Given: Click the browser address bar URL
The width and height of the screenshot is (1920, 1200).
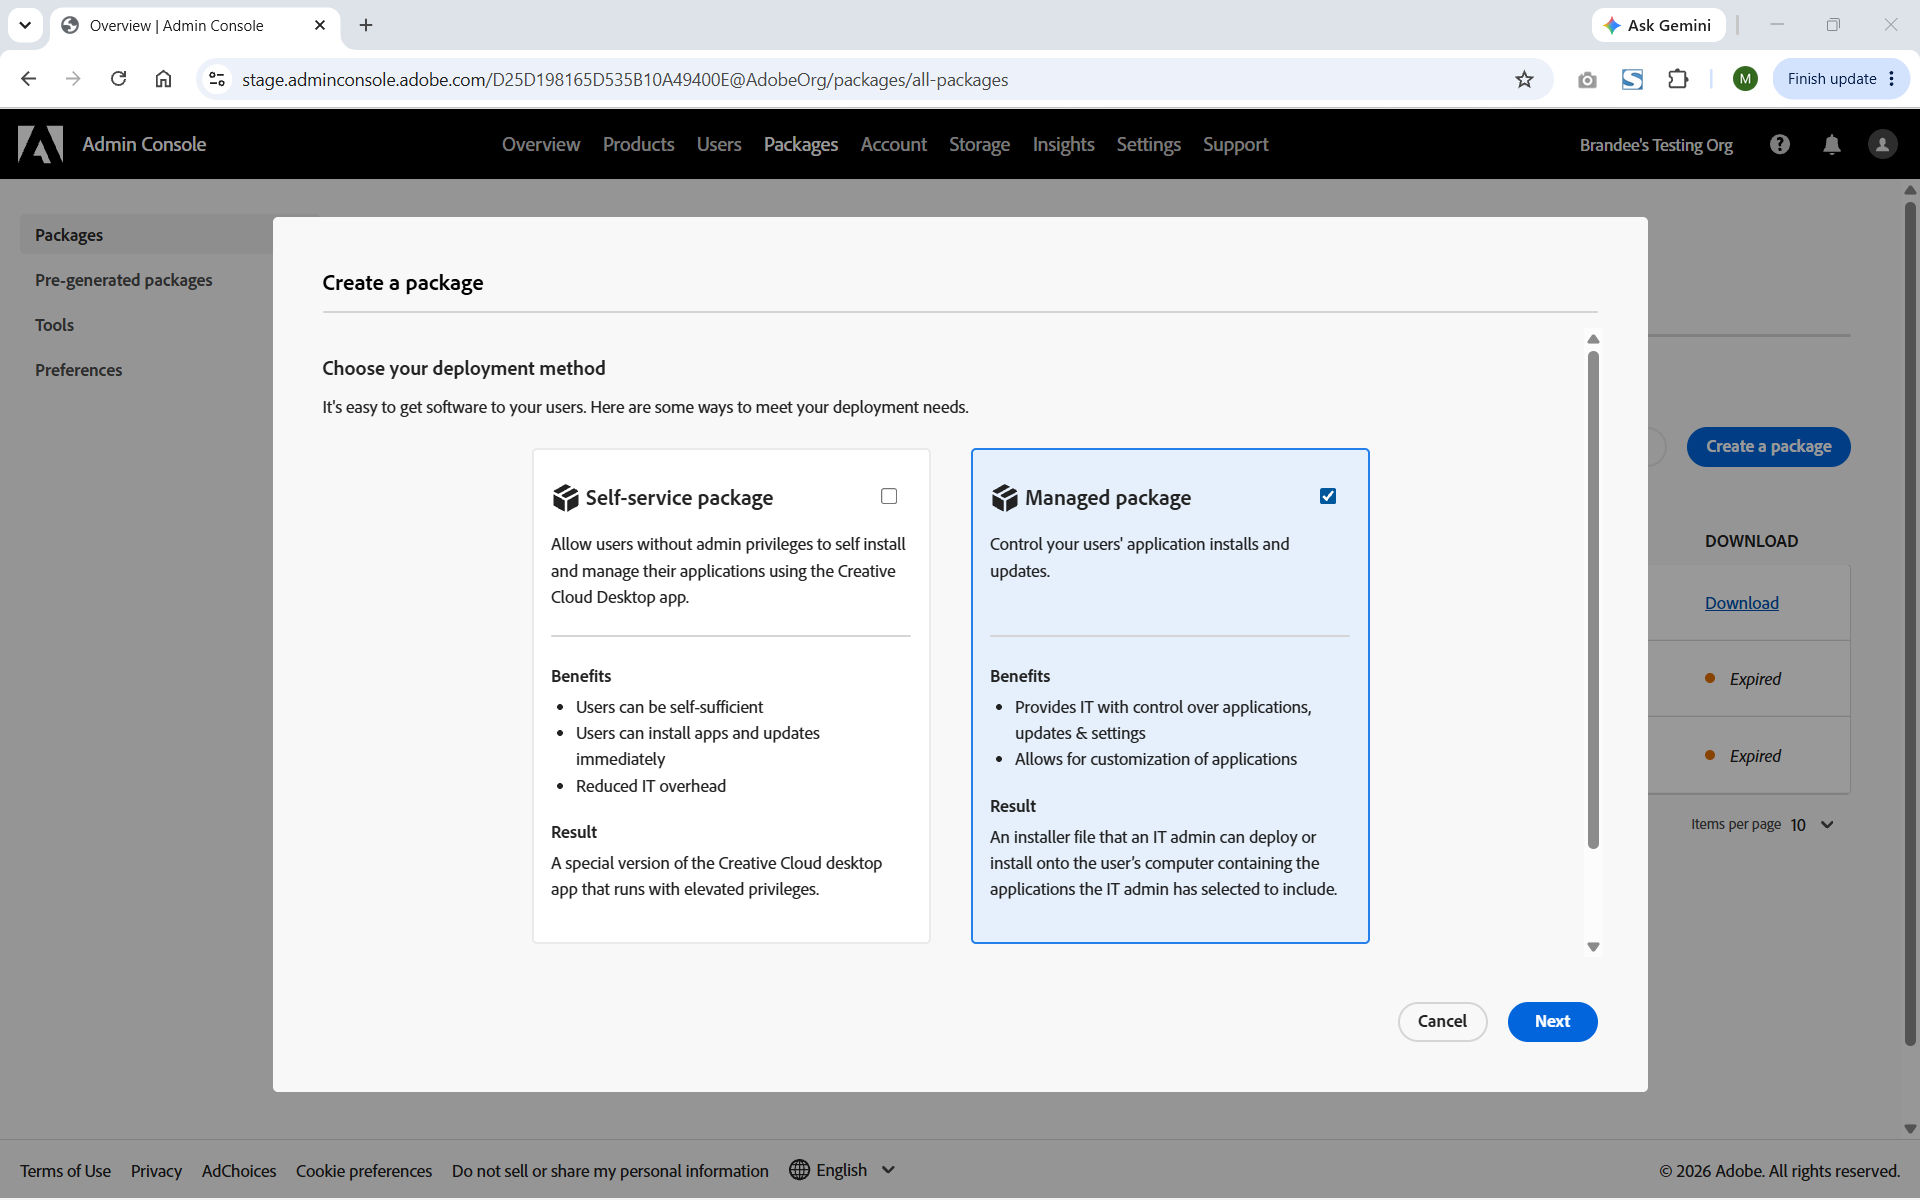Looking at the screenshot, I should [x=625, y=80].
